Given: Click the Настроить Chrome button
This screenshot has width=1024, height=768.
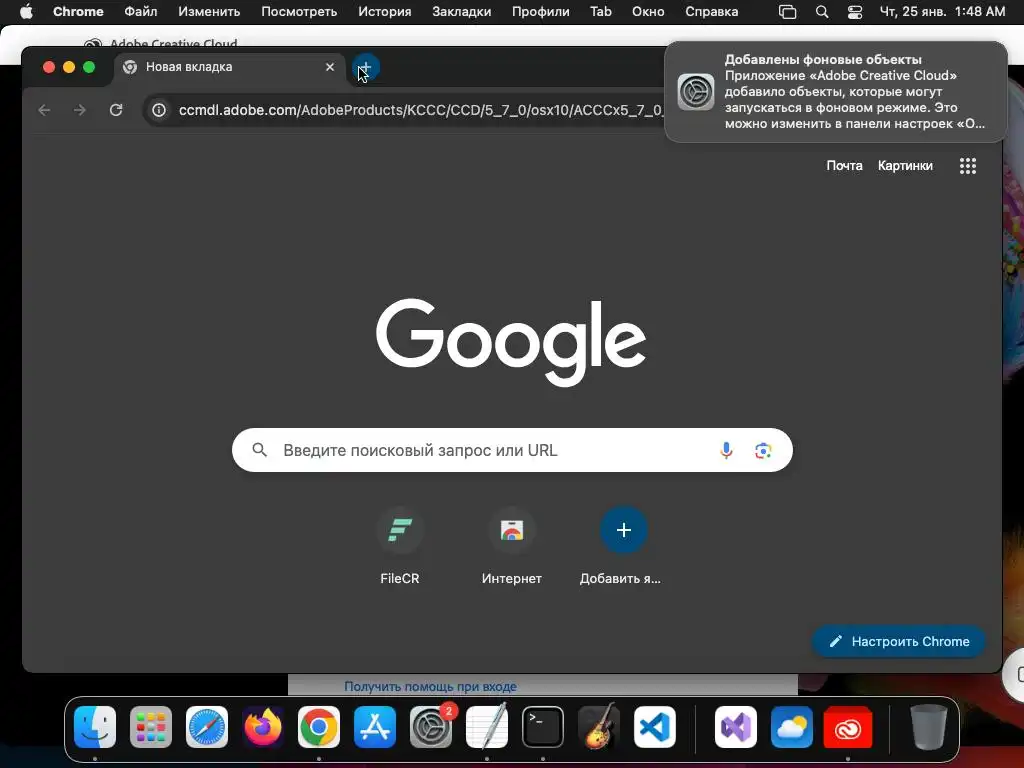Looking at the screenshot, I should pos(898,641).
